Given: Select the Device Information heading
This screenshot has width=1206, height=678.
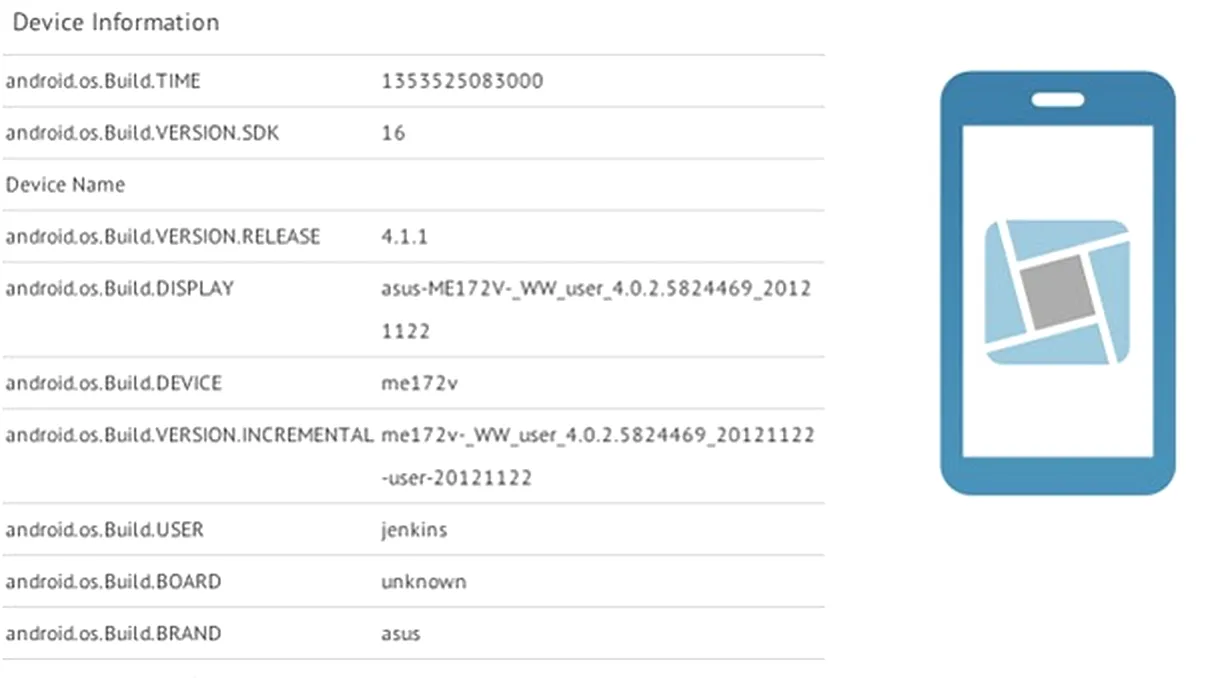Looking at the screenshot, I should [x=116, y=22].
